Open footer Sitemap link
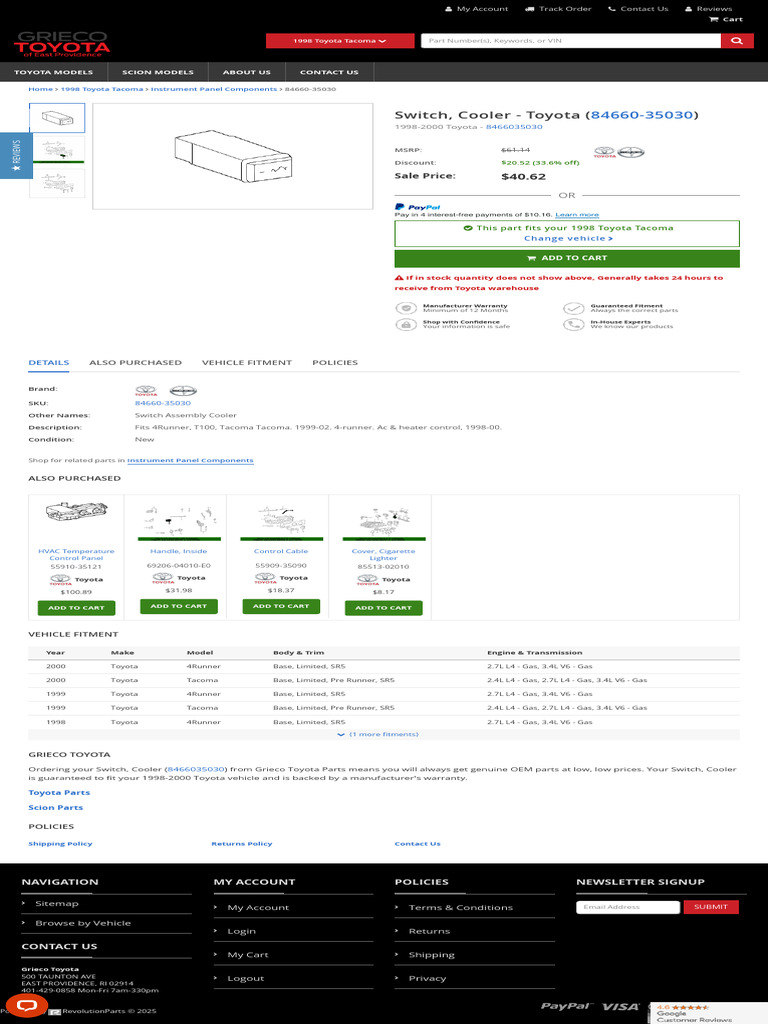 tap(57, 904)
